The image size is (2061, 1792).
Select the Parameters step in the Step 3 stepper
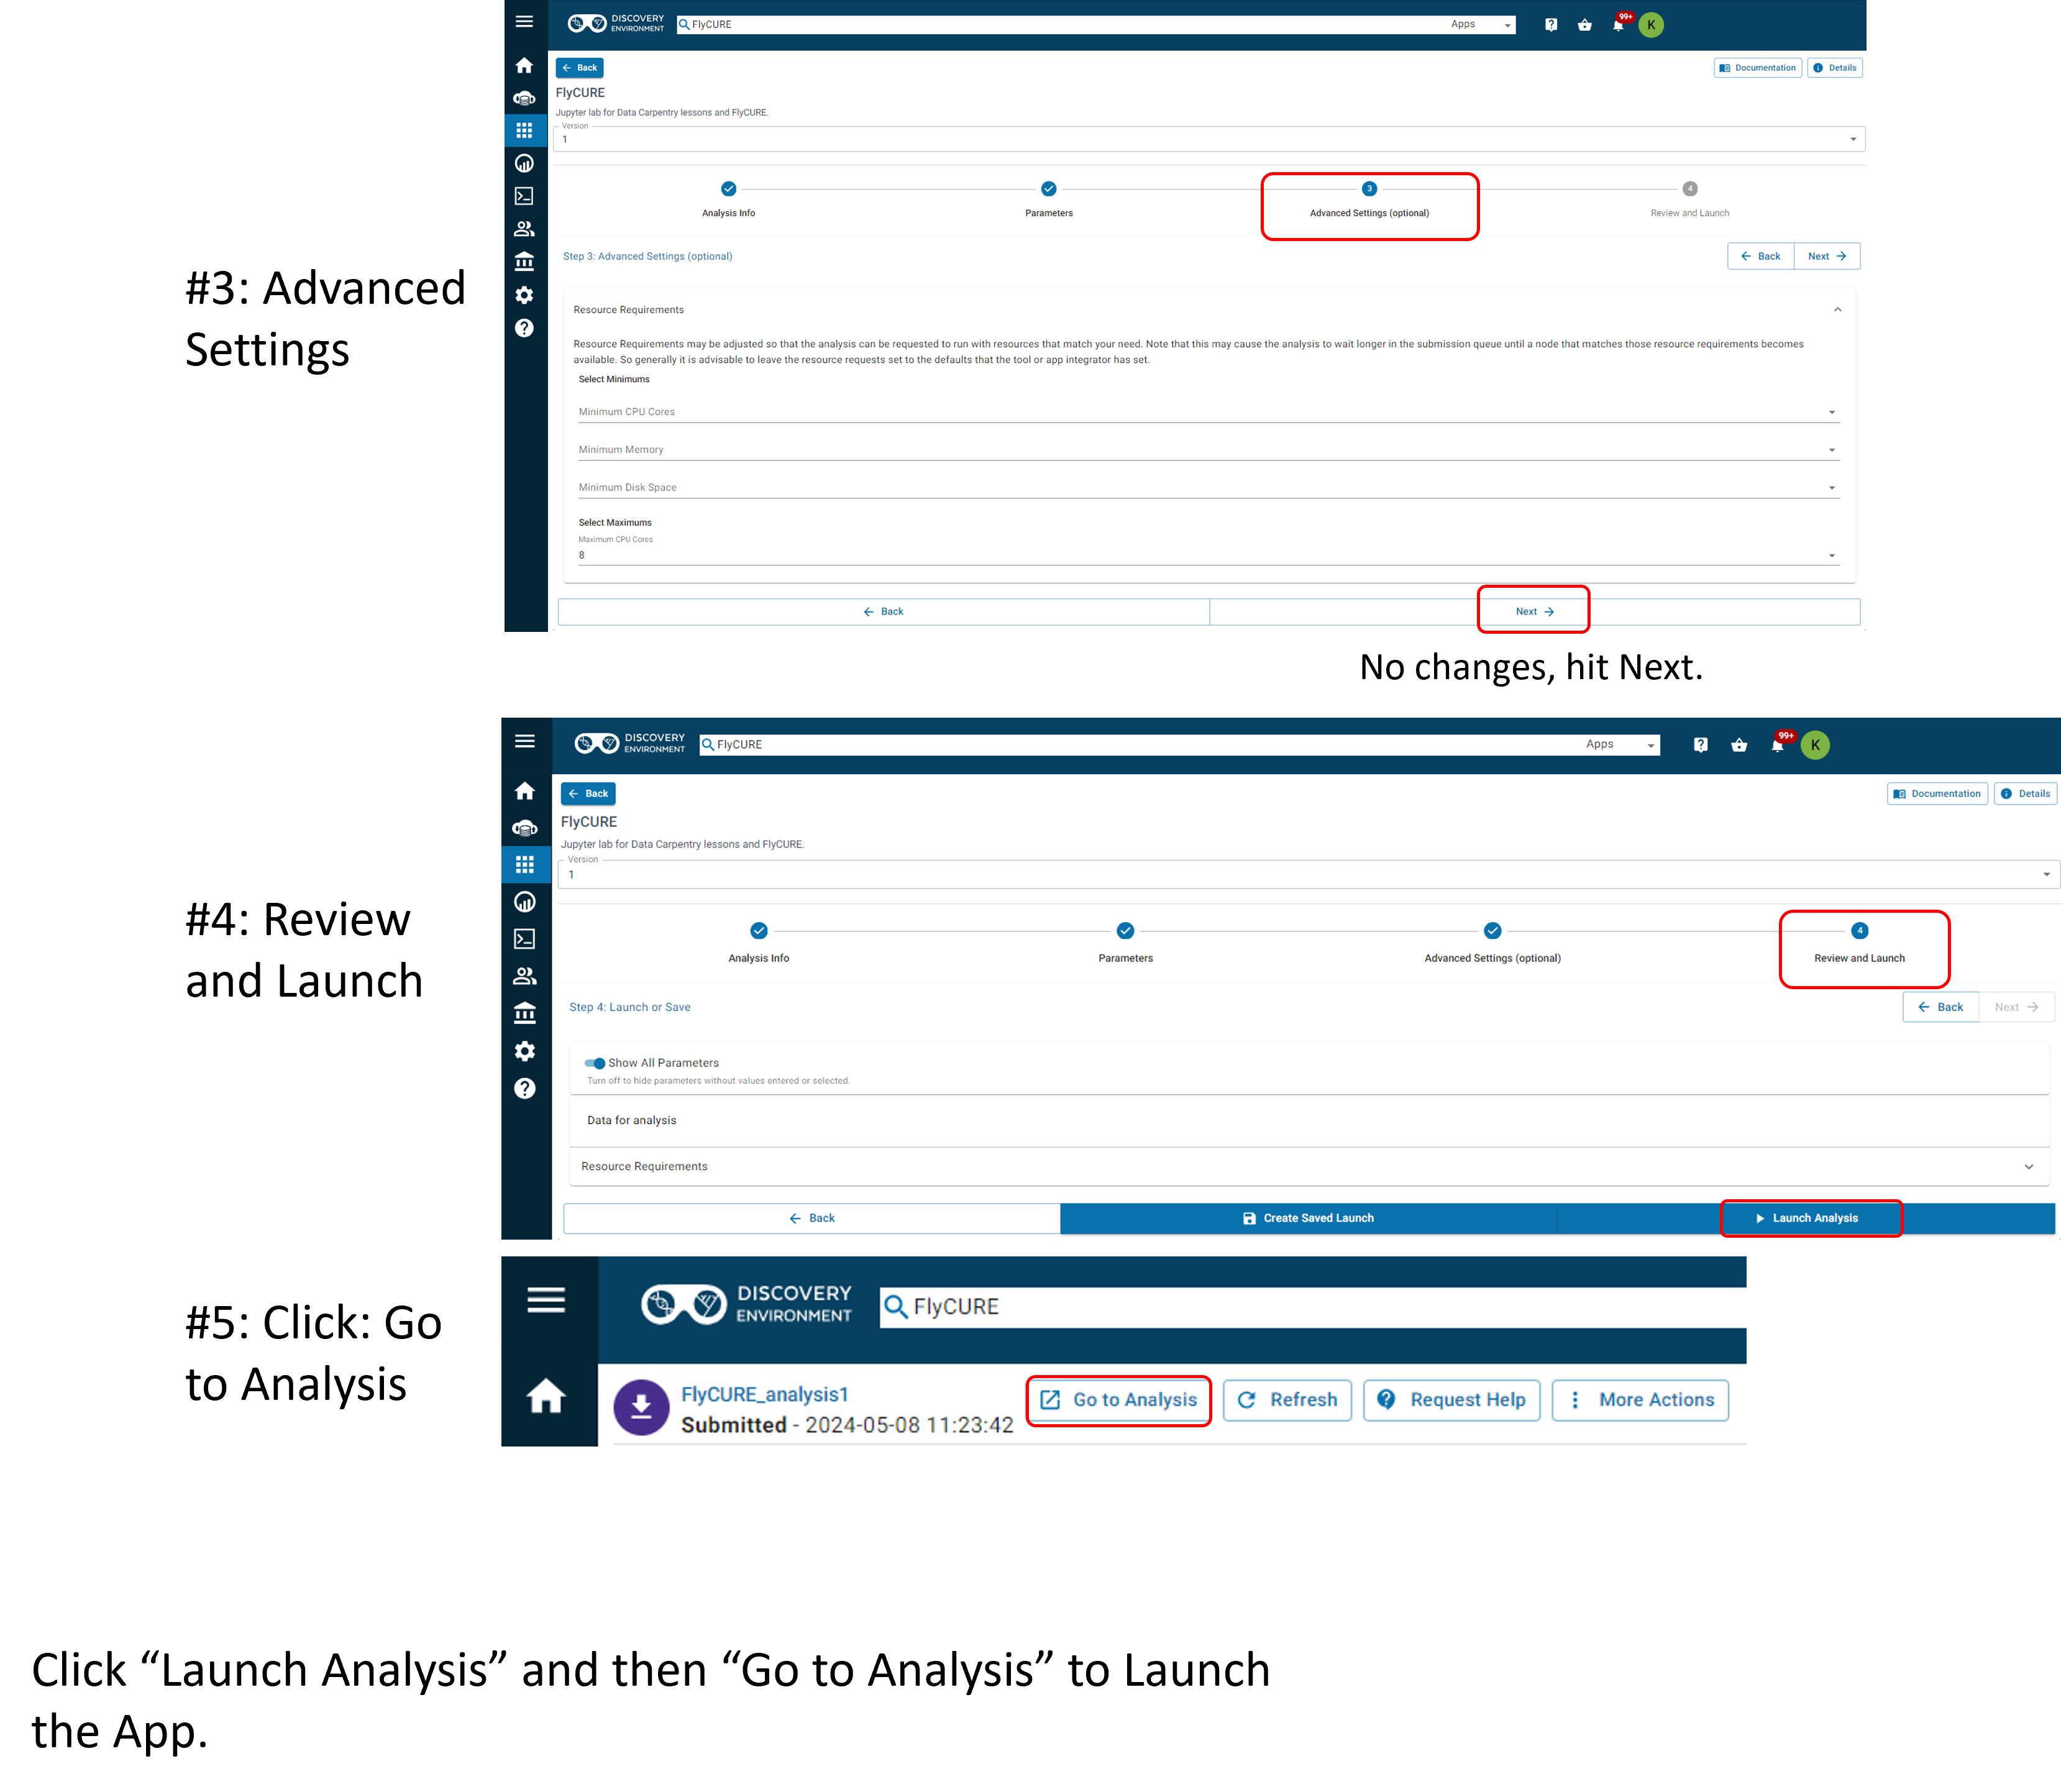1049,199
